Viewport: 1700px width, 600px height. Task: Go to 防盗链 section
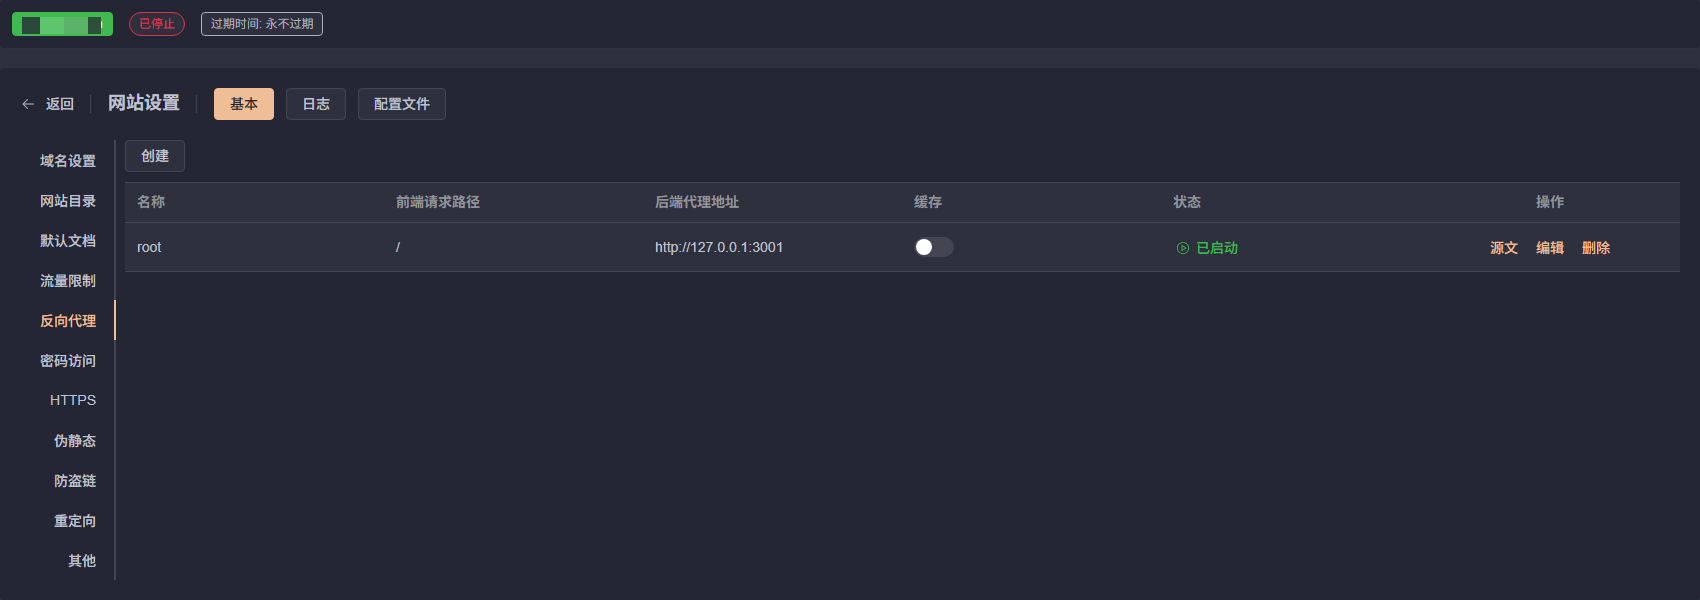pyautogui.click(x=75, y=481)
